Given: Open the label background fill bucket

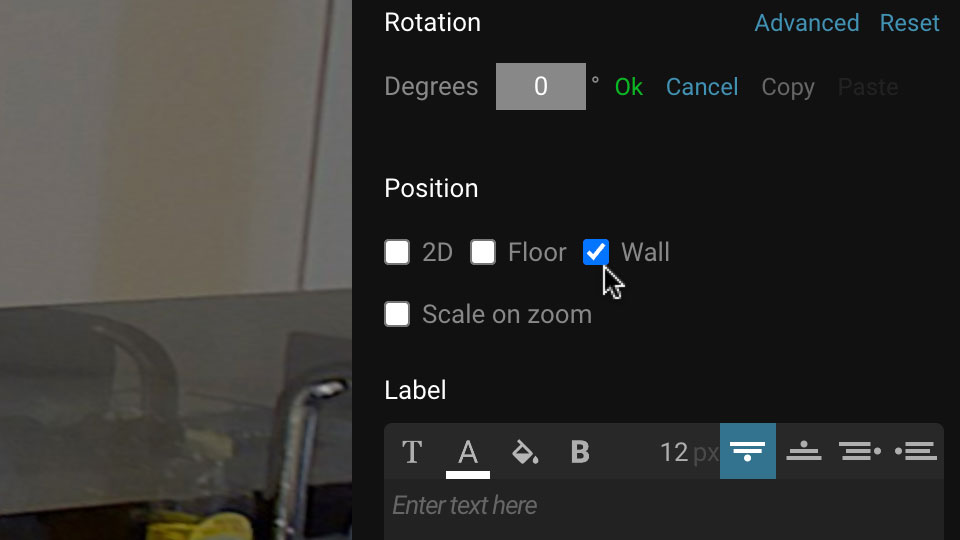Looking at the screenshot, I should coord(525,452).
